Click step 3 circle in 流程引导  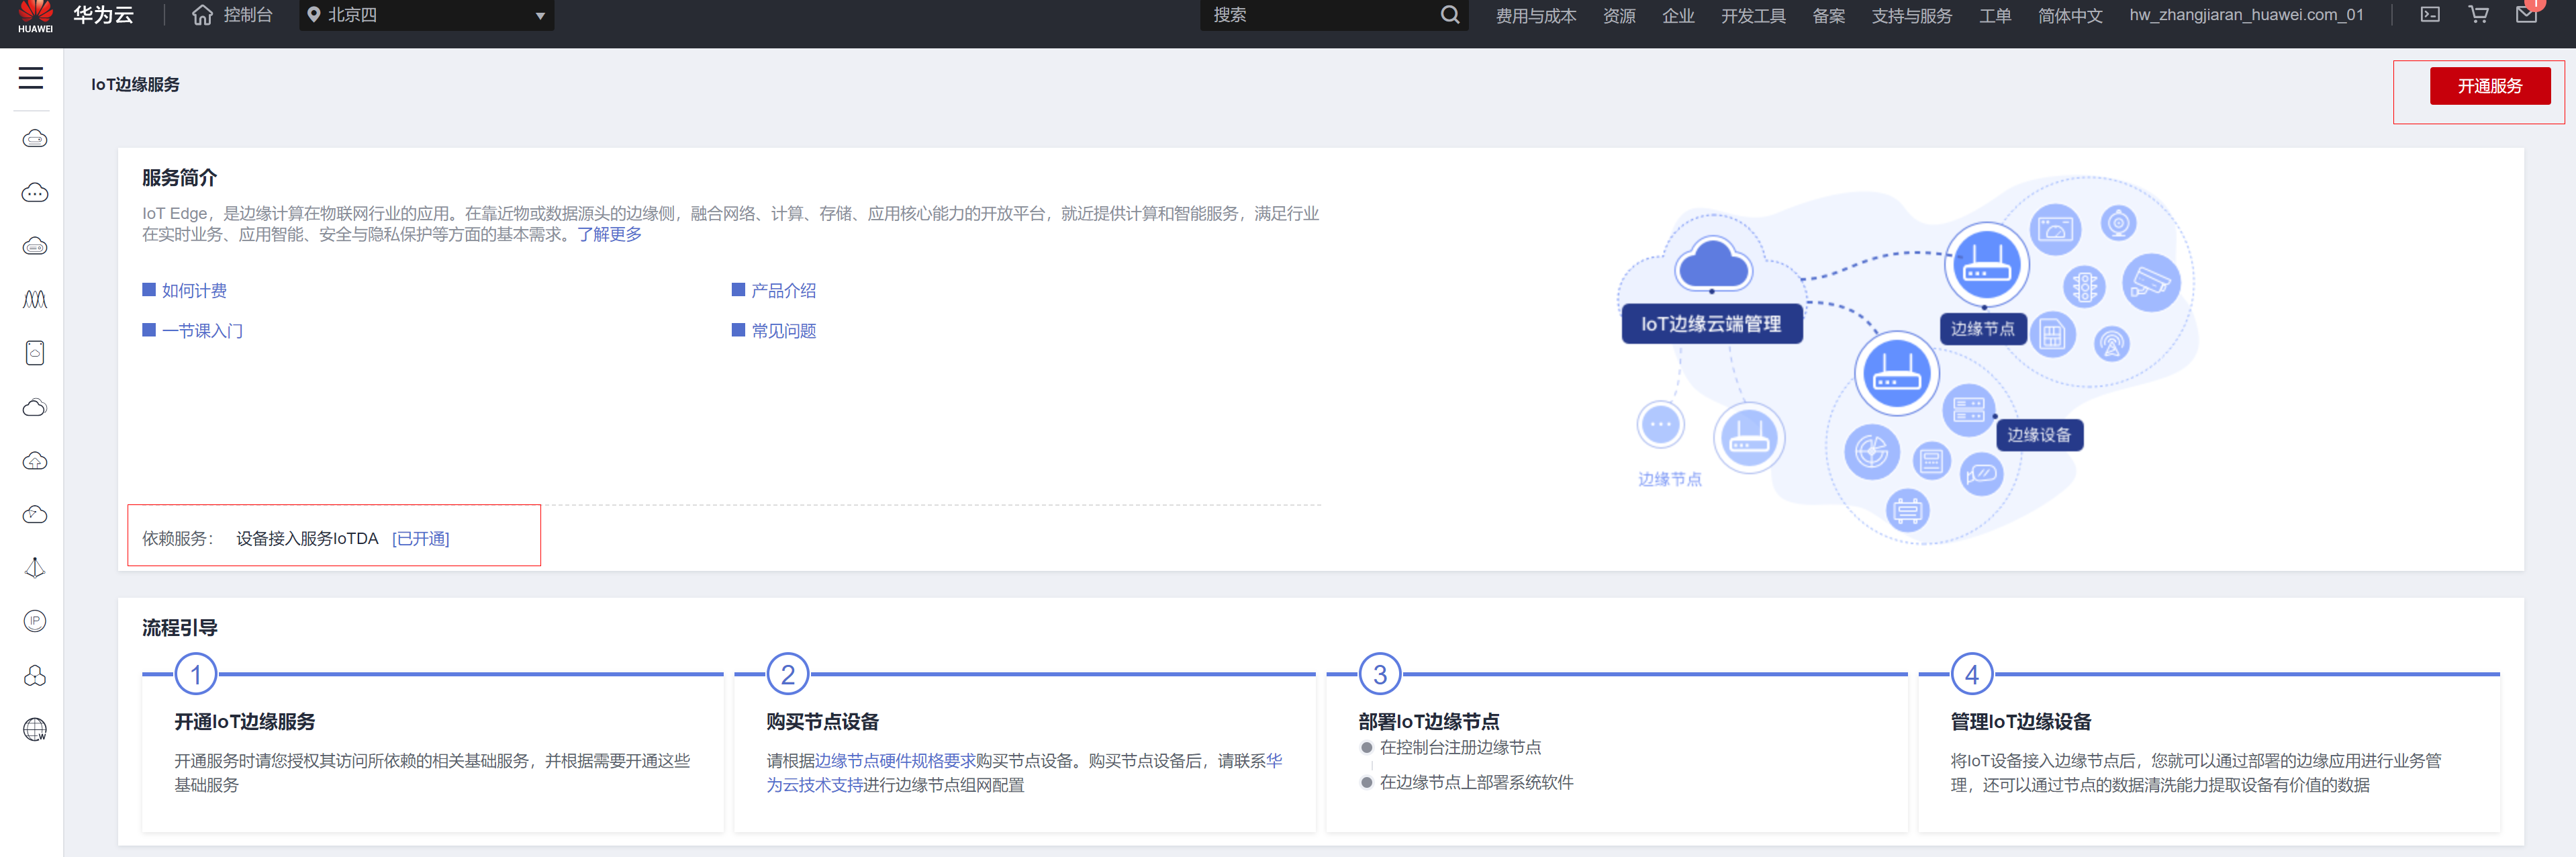[x=1380, y=674]
